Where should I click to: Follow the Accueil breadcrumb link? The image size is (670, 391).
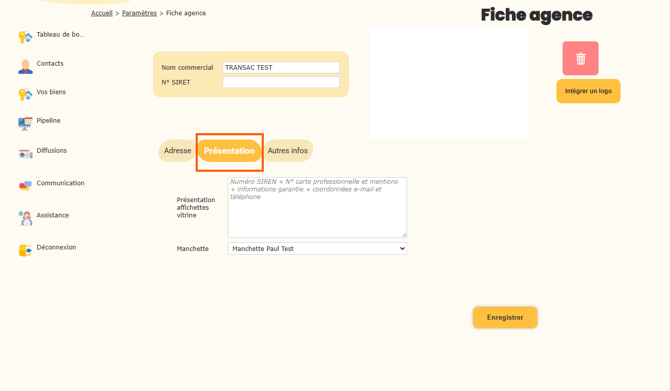coord(102,13)
